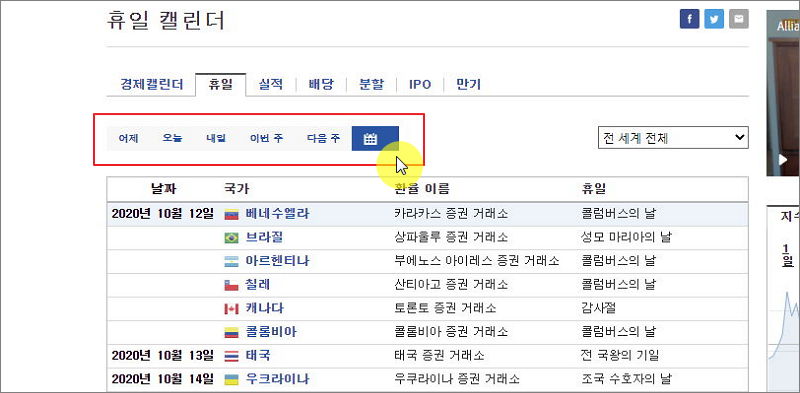Click 전 국왕의 기일 holiday cell
This screenshot has width=800, height=393.
620,356
